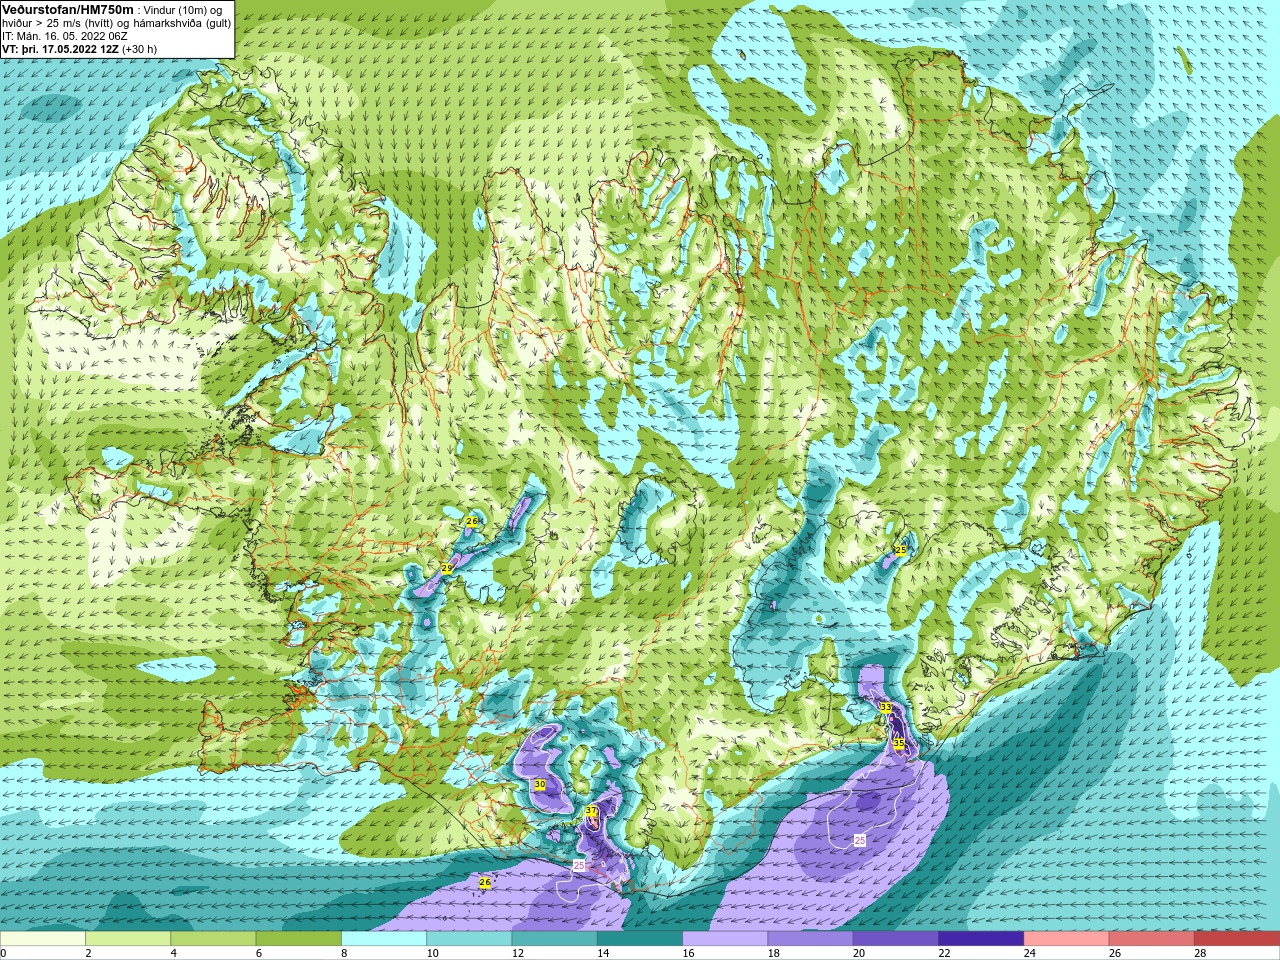Click the 26–28 m/s salmon legend swatch
The image size is (1280, 960).
(x=1151, y=939)
